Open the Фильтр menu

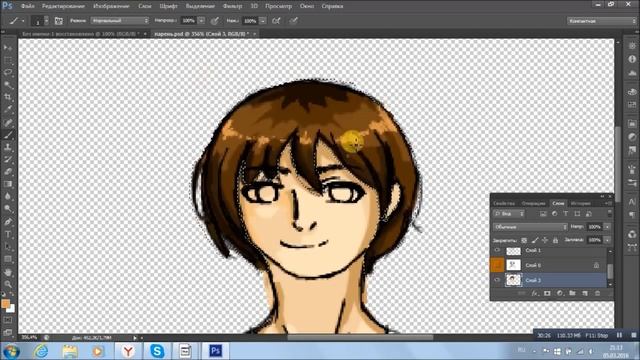232,6
